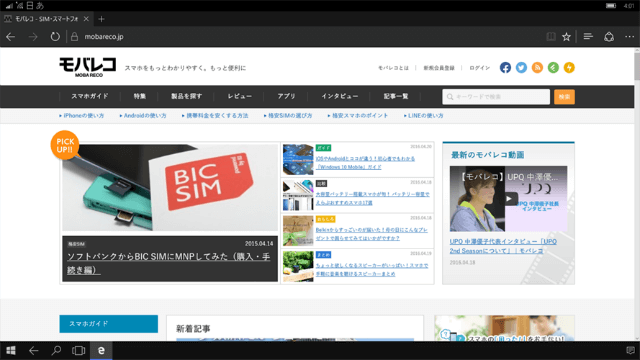
Task: Open スマホガイド navigation menu
Action: pyautogui.click(x=90, y=96)
